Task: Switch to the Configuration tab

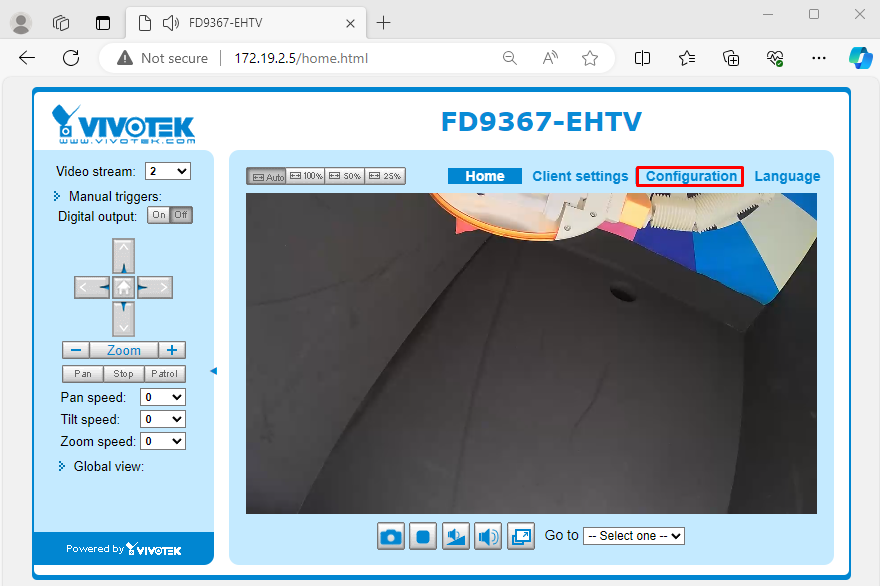Action: pos(689,176)
